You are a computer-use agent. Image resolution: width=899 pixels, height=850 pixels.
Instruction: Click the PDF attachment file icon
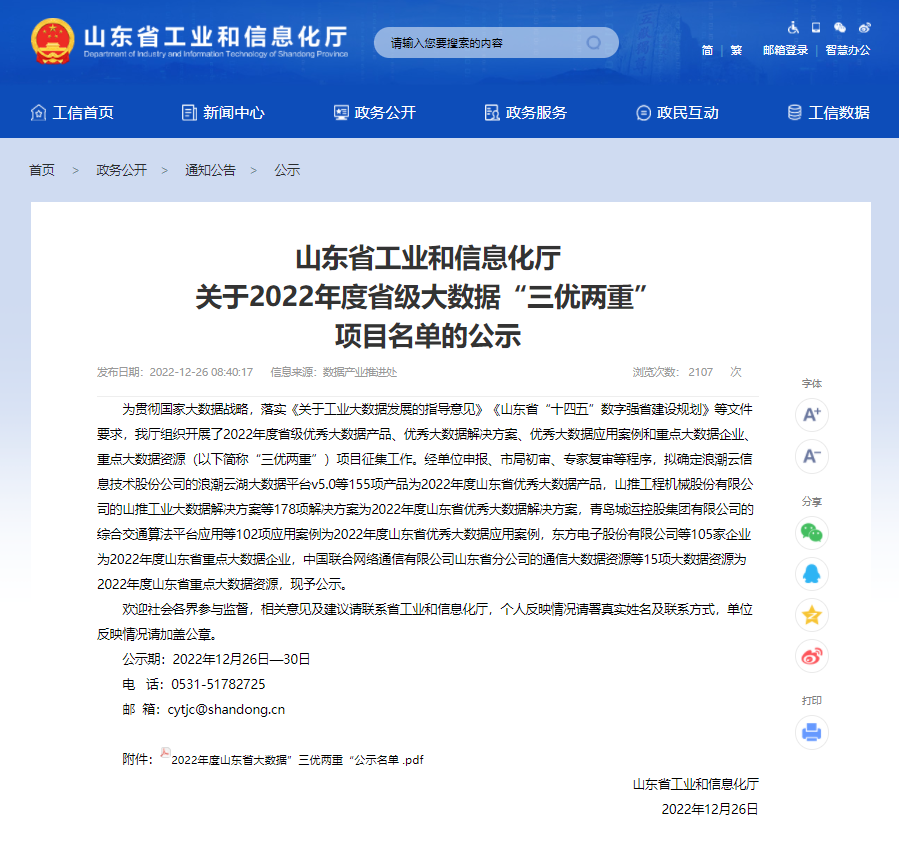165,753
